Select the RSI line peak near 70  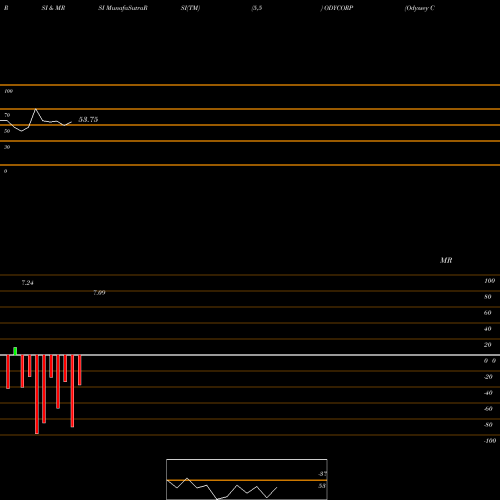pyautogui.click(x=36, y=109)
